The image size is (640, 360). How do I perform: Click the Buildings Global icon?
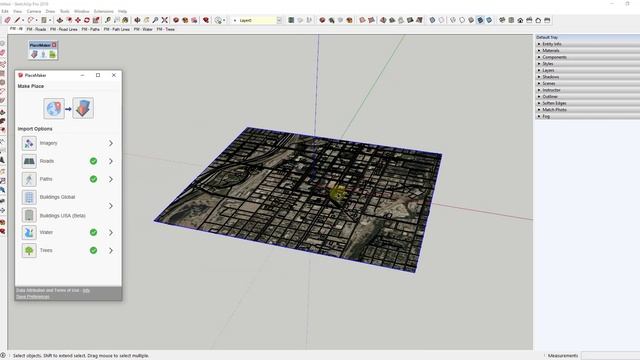pos(29,197)
